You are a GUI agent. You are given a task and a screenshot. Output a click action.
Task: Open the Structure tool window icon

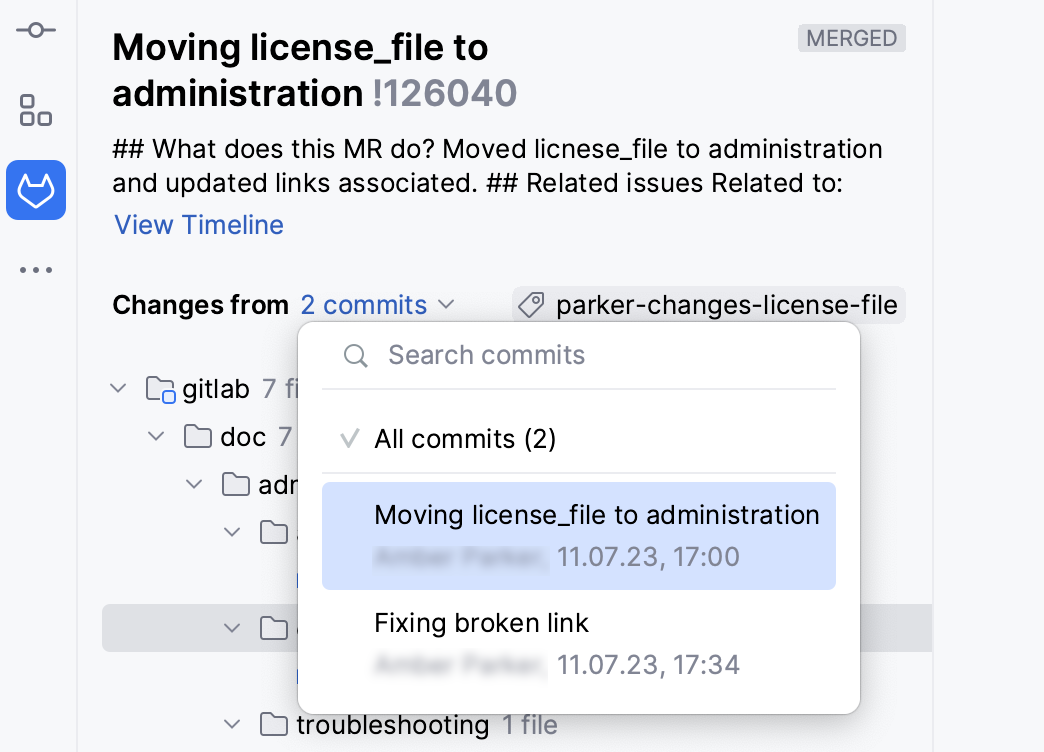tap(36, 110)
